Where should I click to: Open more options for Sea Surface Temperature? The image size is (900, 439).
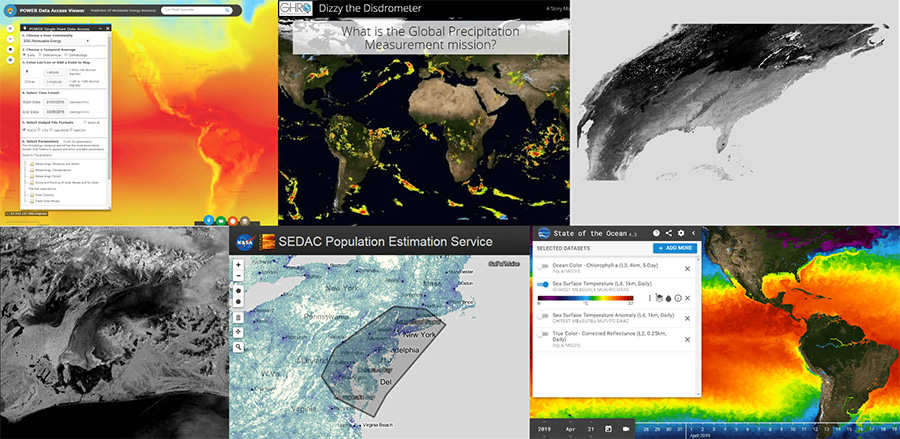(x=650, y=298)
